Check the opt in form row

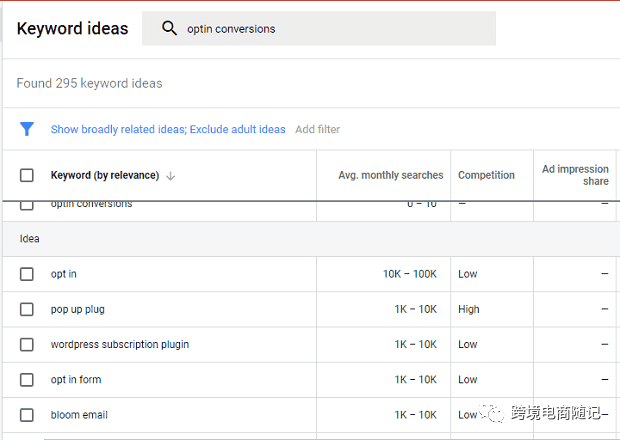pyautogui.click(x=27, y=379)
